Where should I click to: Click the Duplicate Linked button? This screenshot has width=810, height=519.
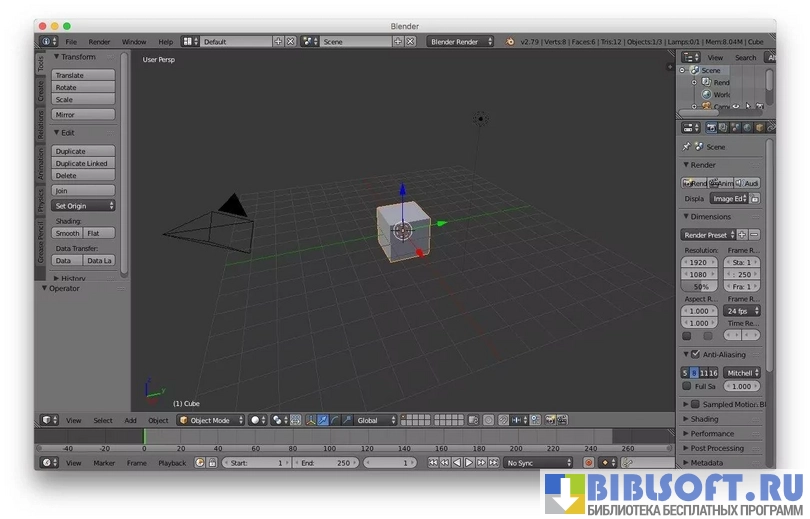pos(84,163)
